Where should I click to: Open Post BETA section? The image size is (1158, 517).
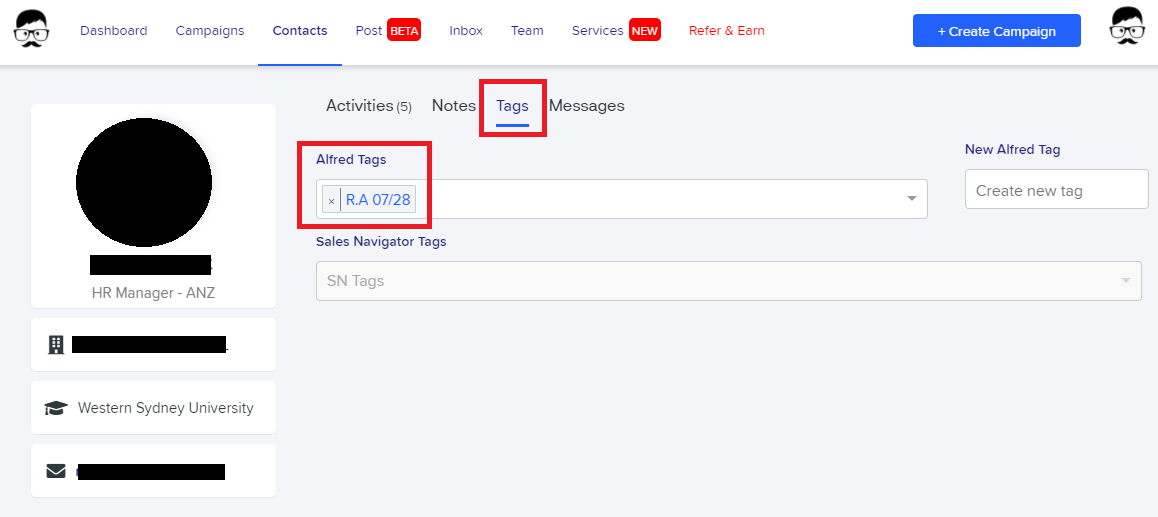point(388,30)
